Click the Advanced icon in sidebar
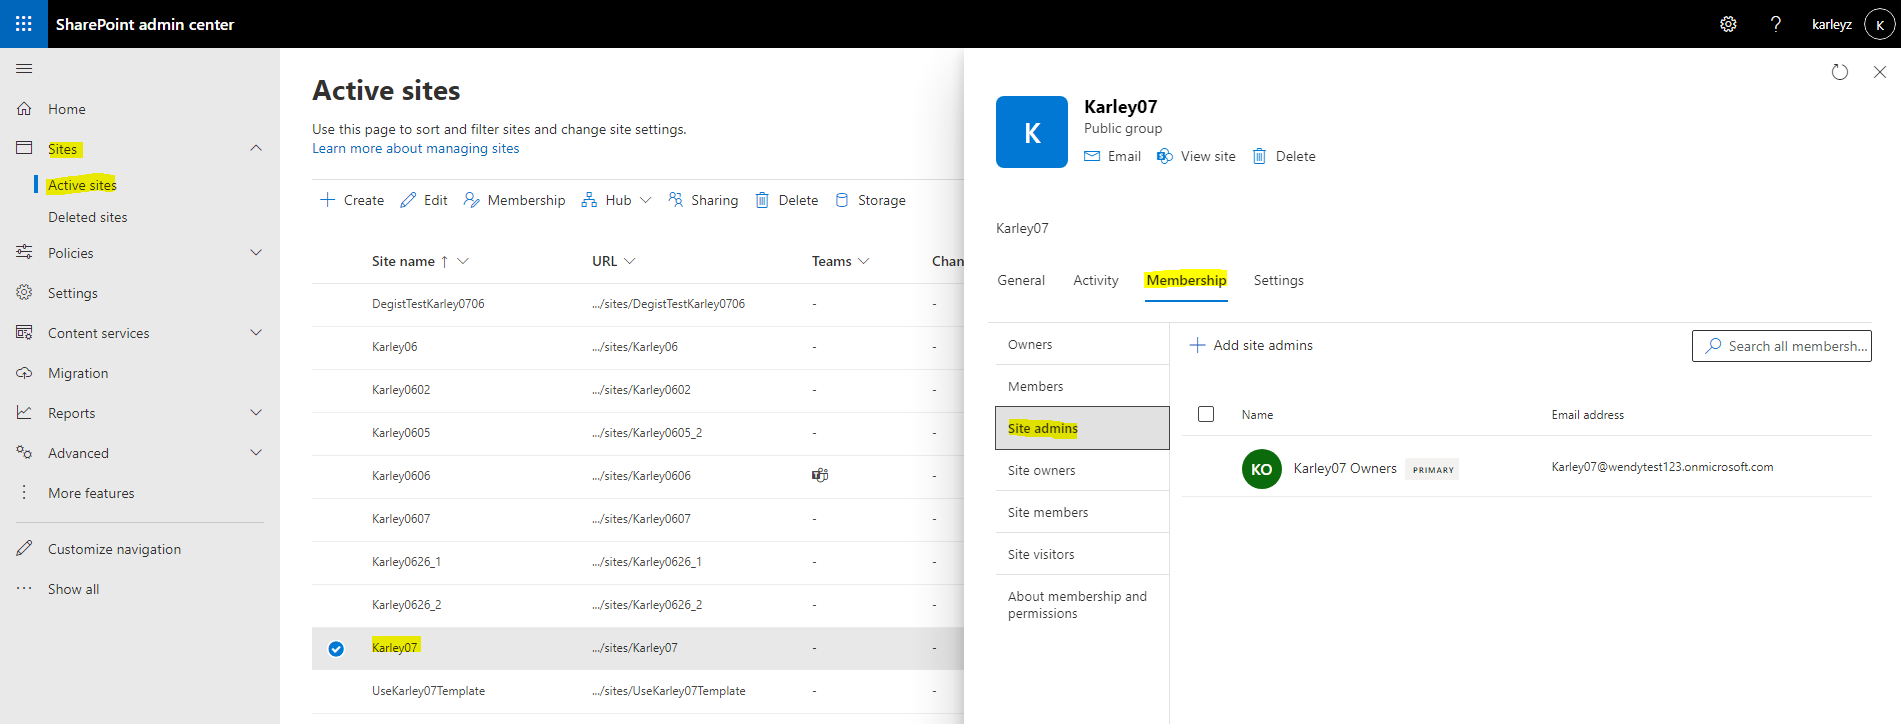Screen dimensions: 1901x724 [24, 452]
